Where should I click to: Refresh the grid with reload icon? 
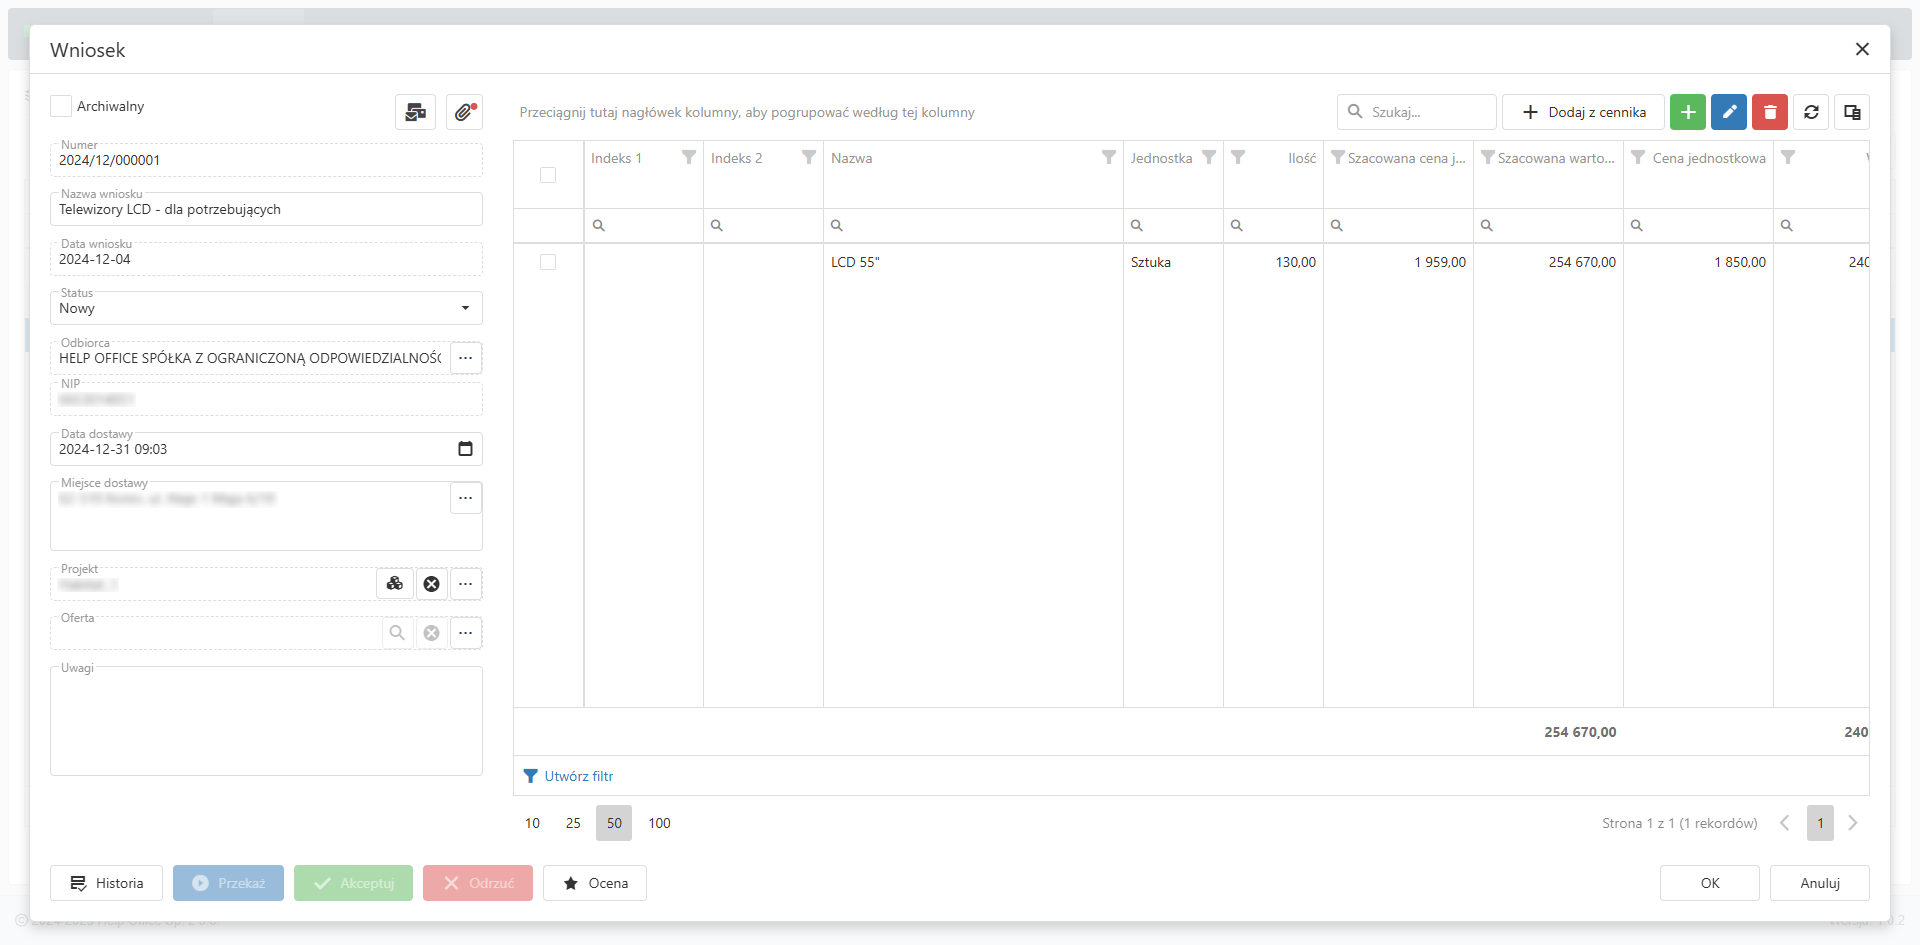coord(1811,112)
